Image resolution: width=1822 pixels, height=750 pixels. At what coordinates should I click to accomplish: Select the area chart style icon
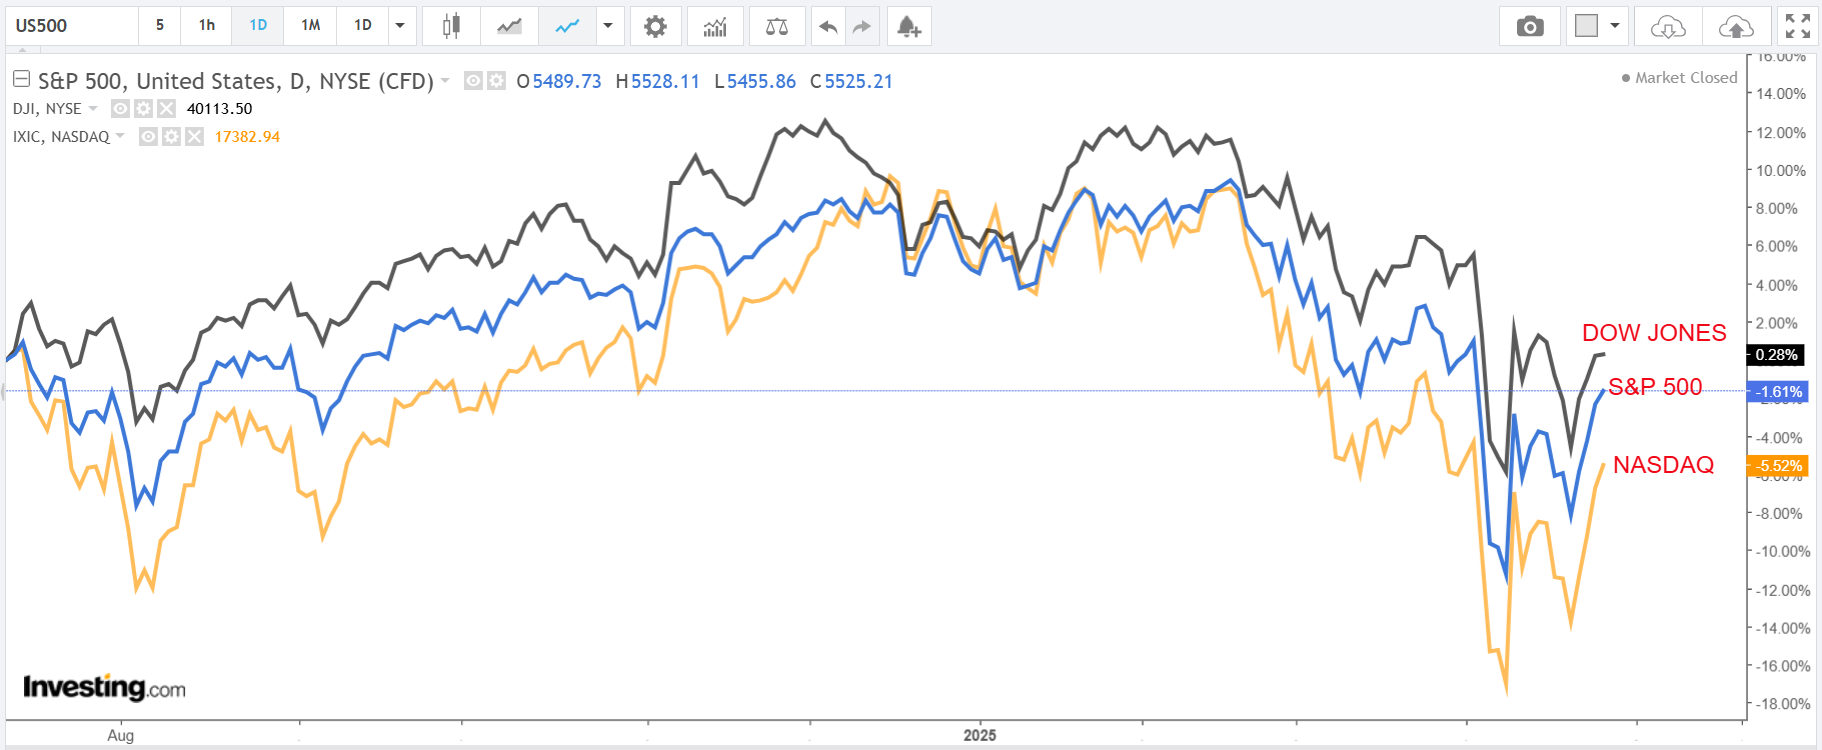[509, 26]
